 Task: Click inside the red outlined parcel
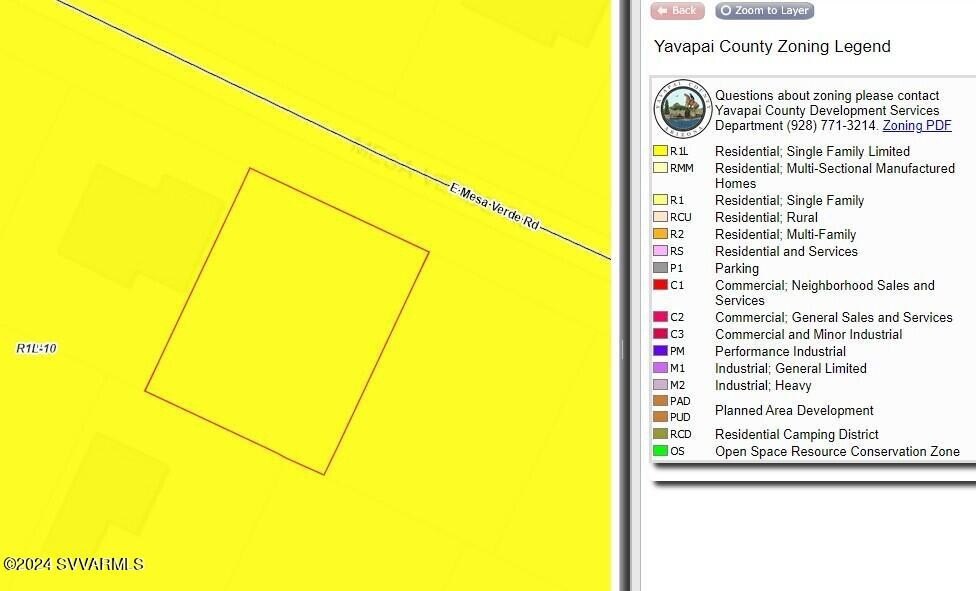point(287,320)
